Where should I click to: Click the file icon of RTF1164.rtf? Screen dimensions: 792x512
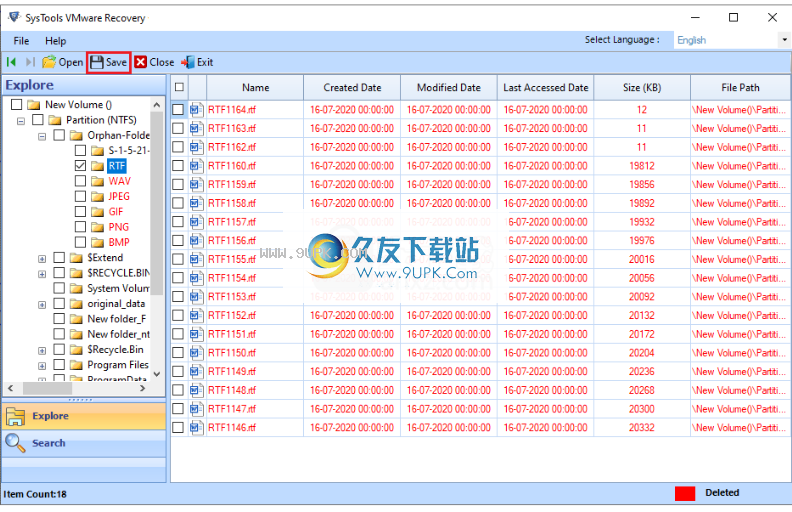196,110
